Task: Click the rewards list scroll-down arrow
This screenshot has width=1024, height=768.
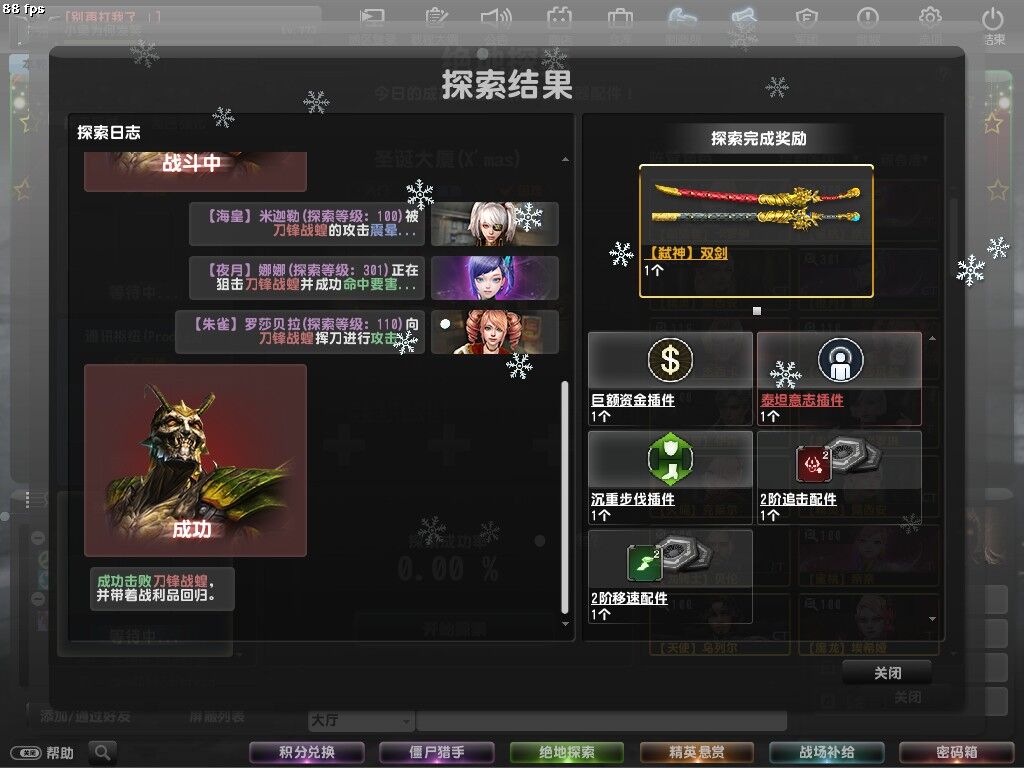Action: point(933,618)
